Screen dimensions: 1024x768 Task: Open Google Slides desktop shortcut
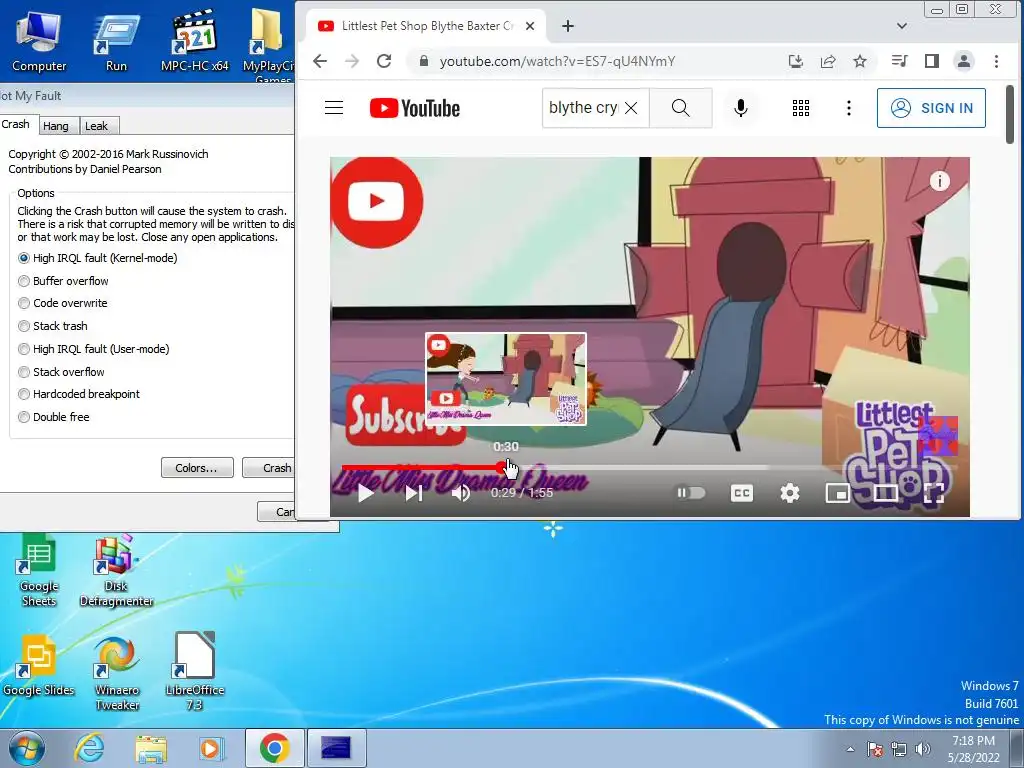click(39, 665)
